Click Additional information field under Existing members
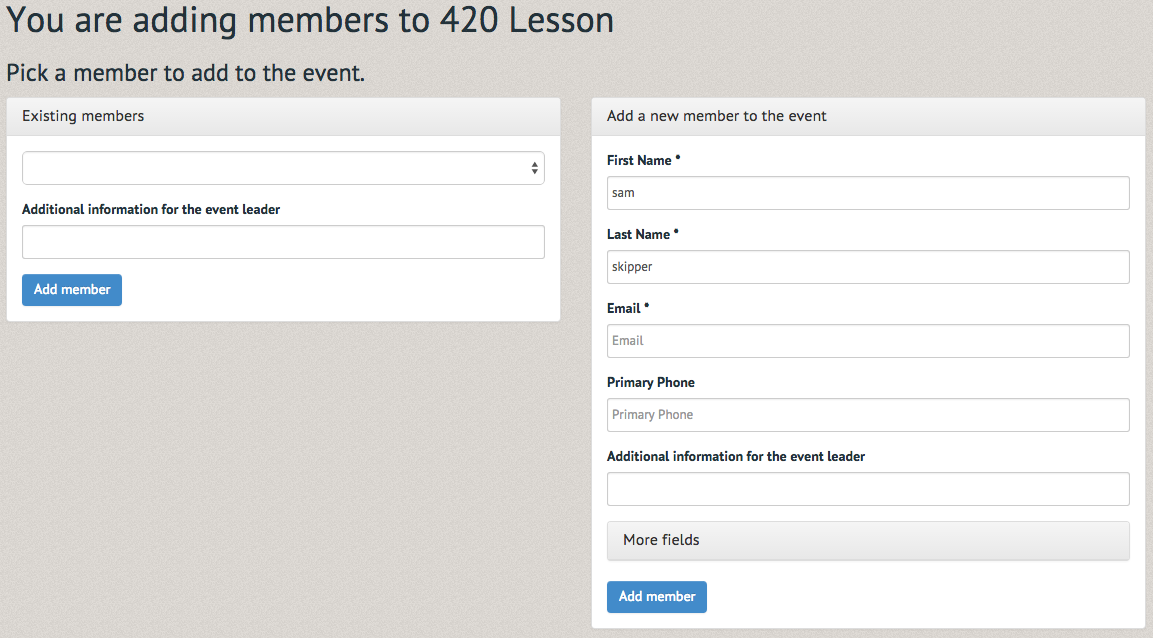The image size is (1153, 638). point(283,242)
